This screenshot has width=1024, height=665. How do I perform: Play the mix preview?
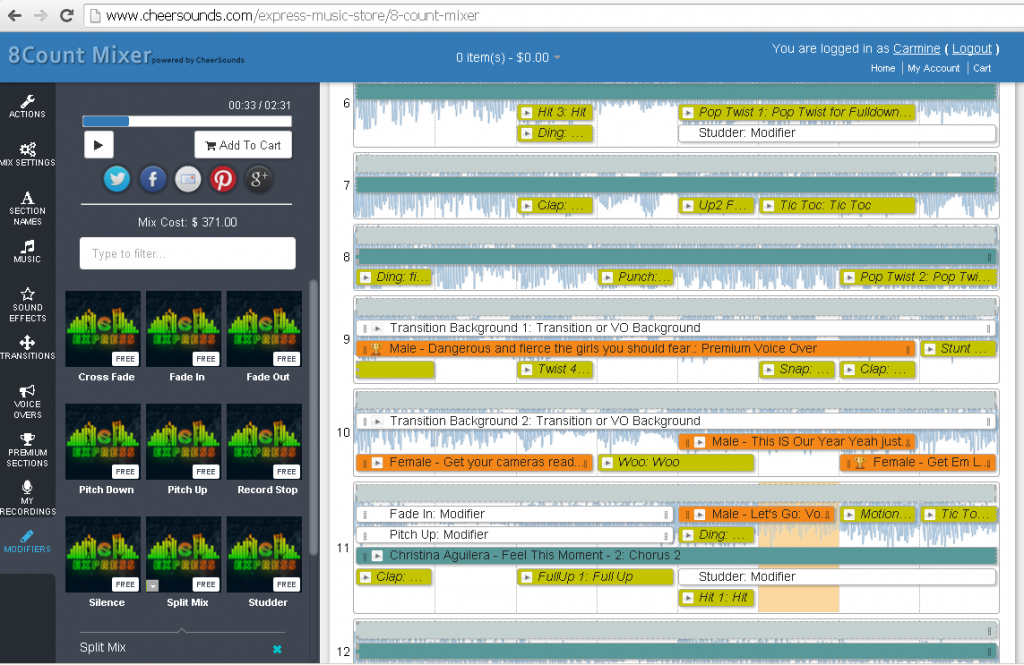coord(99,145)
